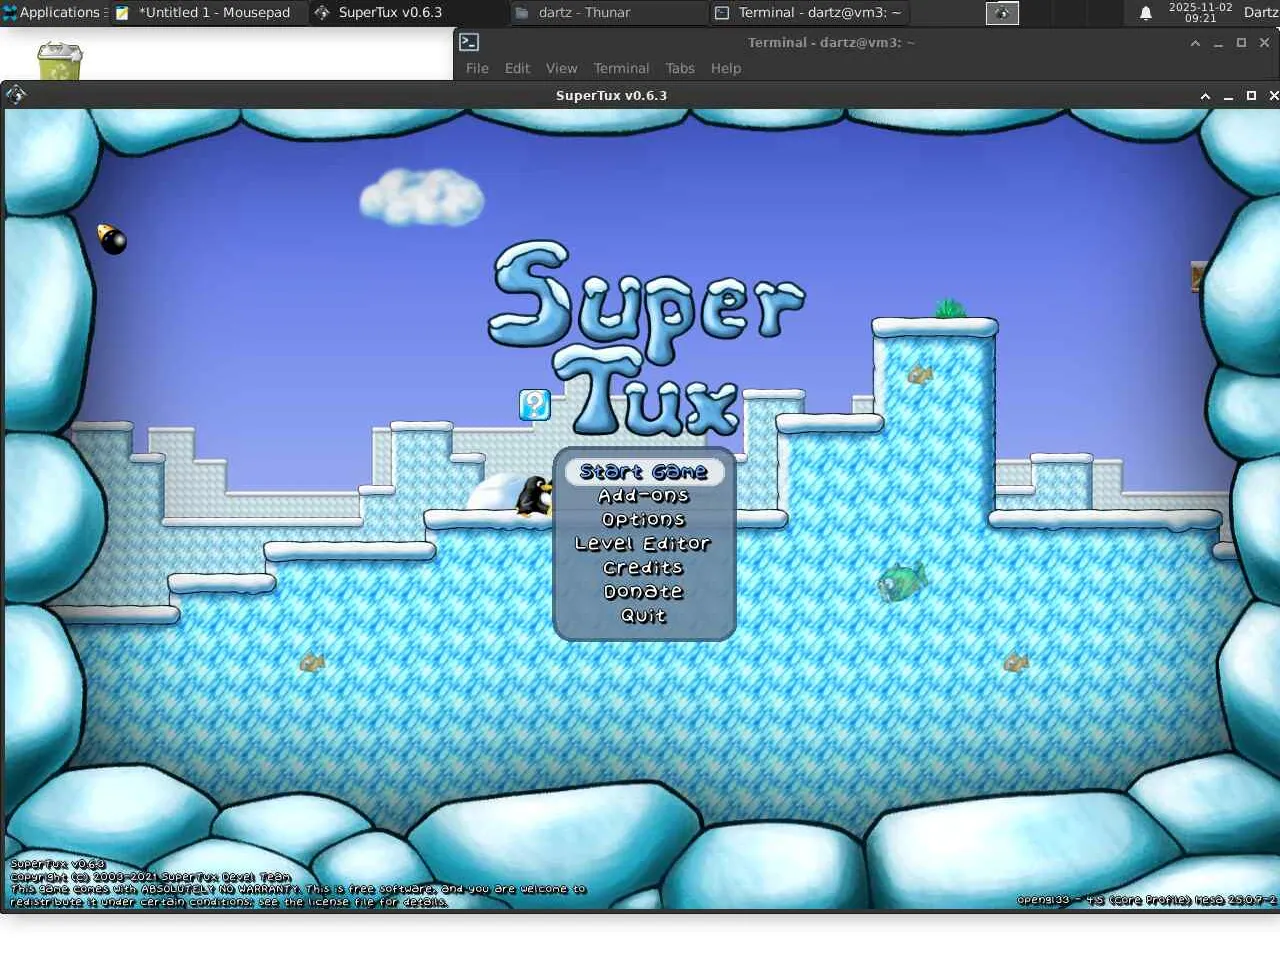Viewport: 1280px width, 960px height.
Task: Launch the Level Editor from the SuperTux menu
Action: tap(643, 543)
